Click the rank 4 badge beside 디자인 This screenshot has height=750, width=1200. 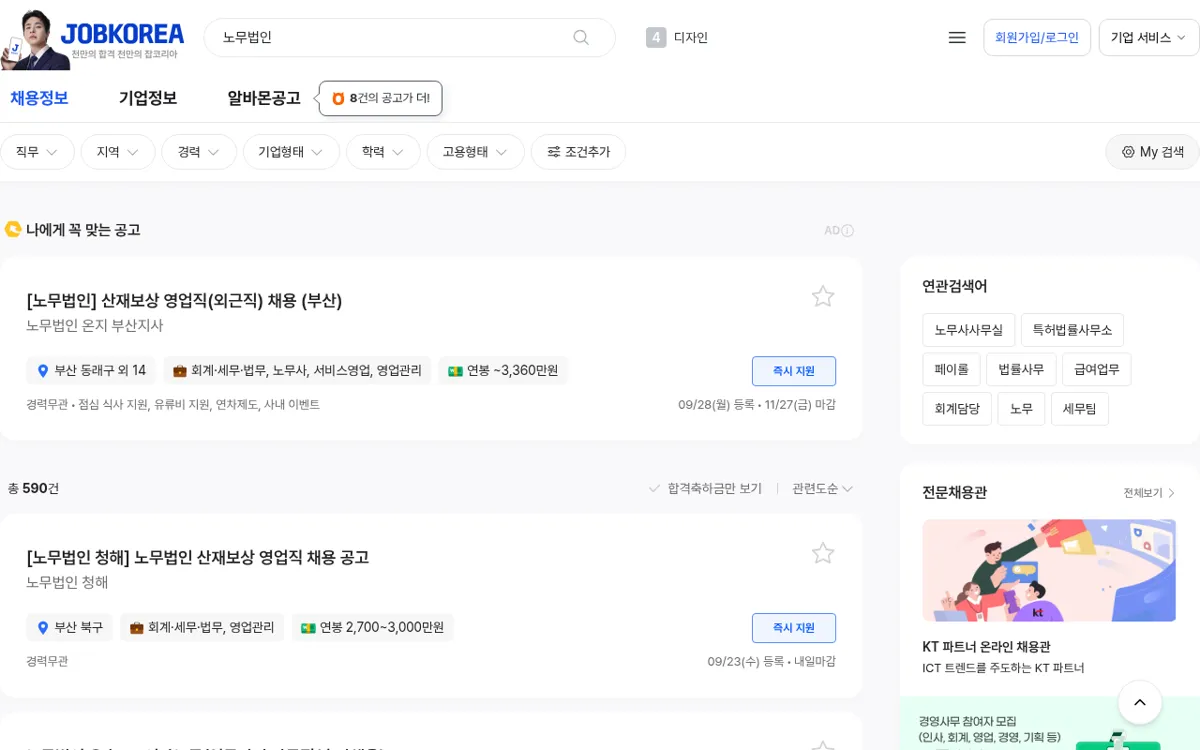click(x=656, y=37)
